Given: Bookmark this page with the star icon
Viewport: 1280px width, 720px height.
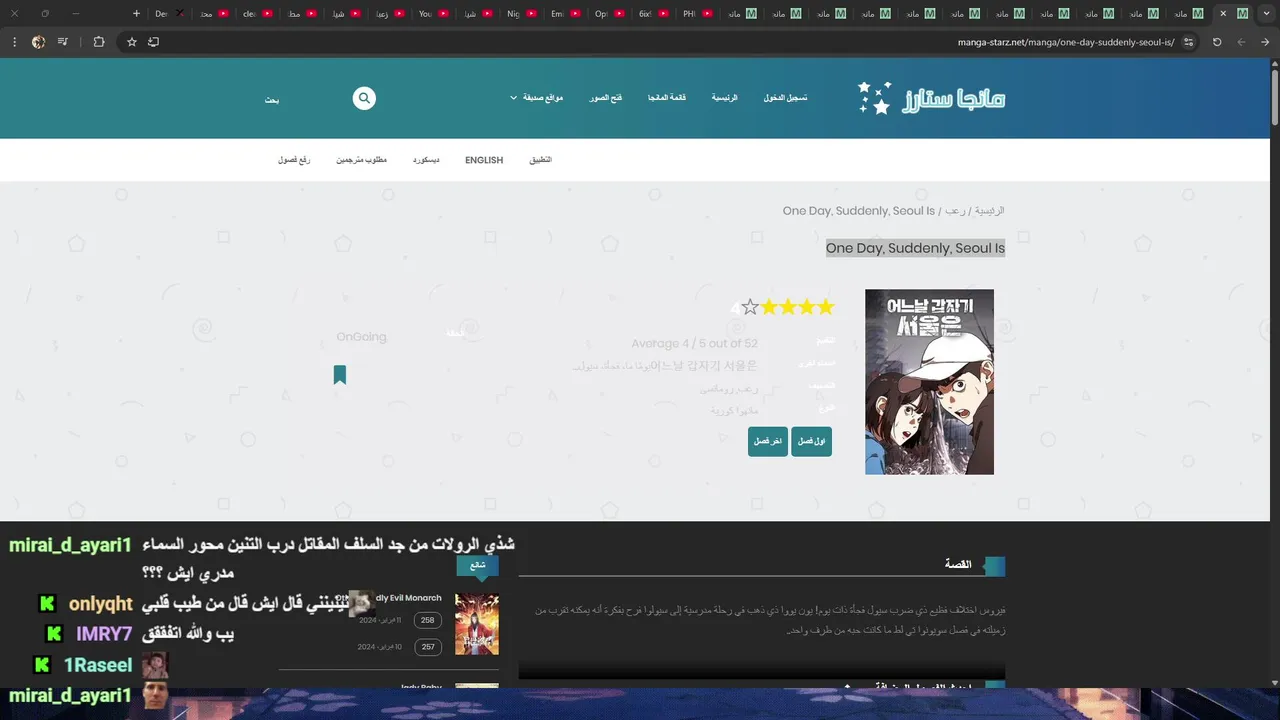Looking at the screenshot, I should (x=131, y=42).
